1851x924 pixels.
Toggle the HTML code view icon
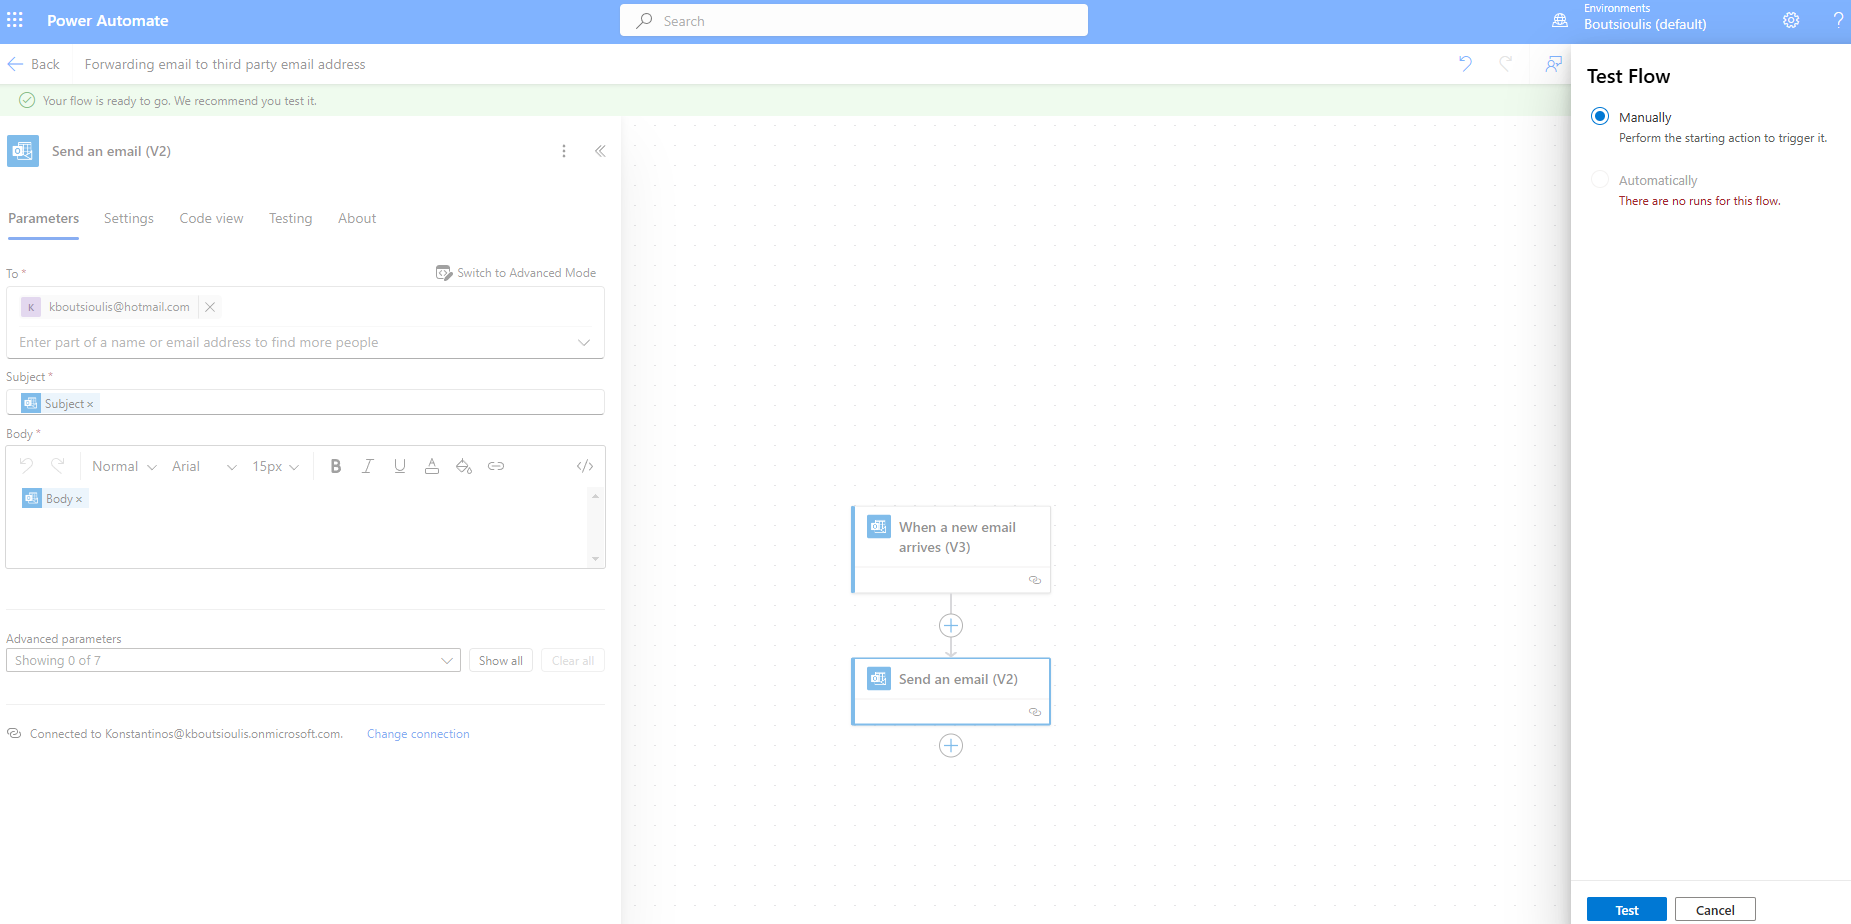(x=585, y=466)
